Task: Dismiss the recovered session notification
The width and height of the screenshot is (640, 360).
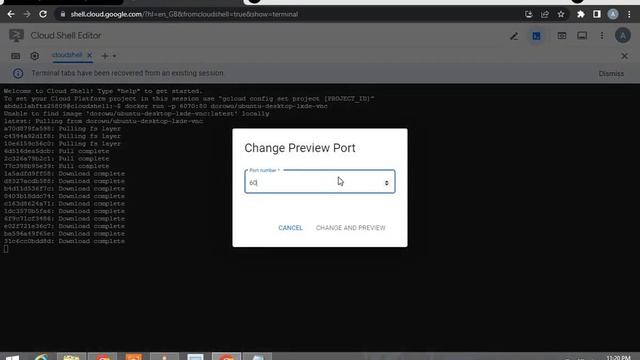Action: tap(611, 74)
